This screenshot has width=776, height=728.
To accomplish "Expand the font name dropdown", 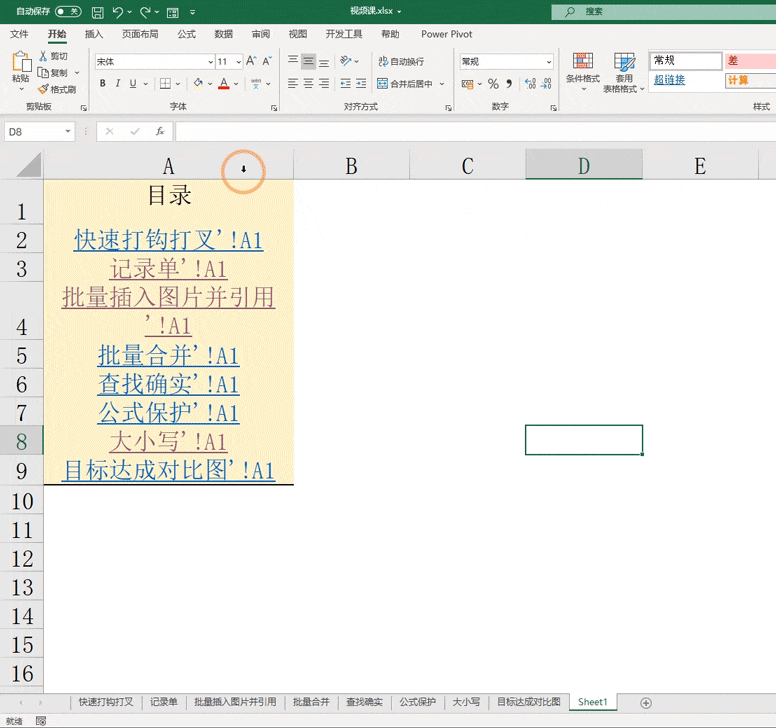I will coord(210,61).
